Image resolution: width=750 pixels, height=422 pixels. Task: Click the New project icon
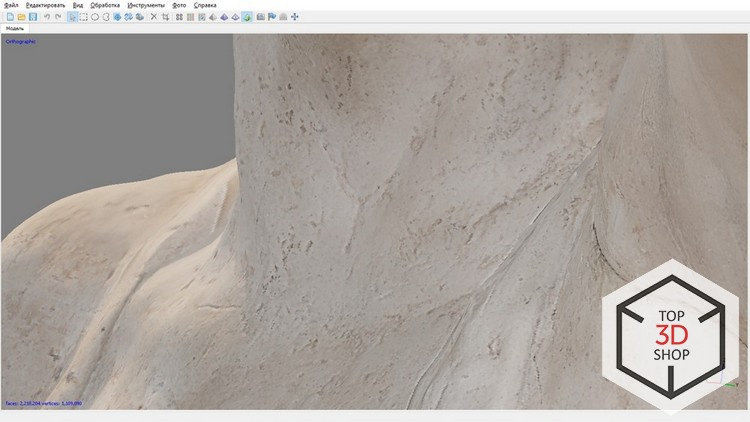tap(10, 17)
